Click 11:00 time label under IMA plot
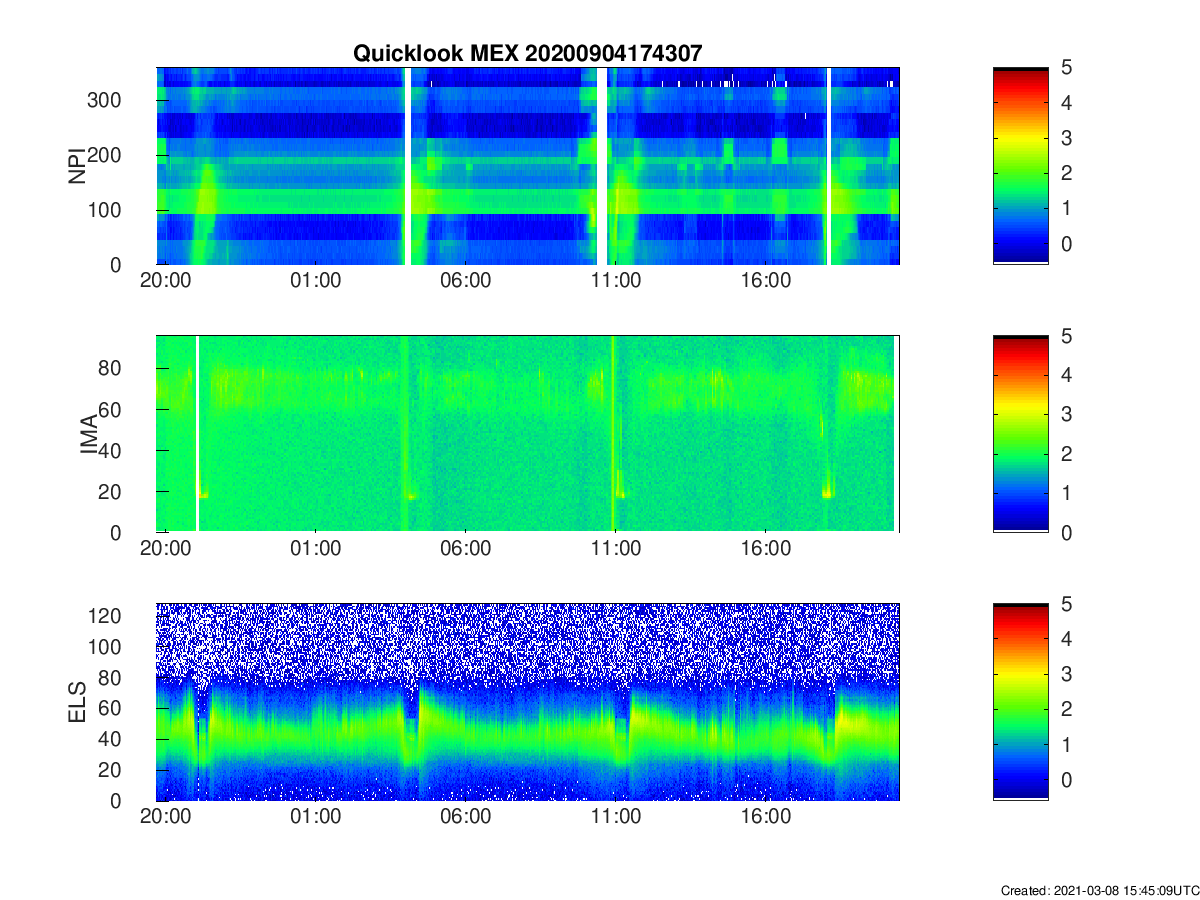This screenshot has height=900, width=1200. click(616, 549)
